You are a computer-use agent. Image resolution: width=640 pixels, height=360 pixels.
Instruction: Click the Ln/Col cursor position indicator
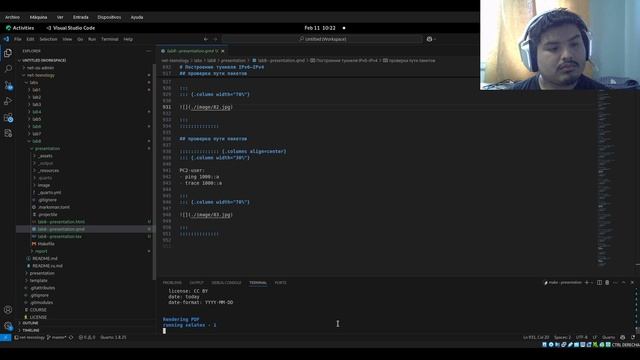536,338
